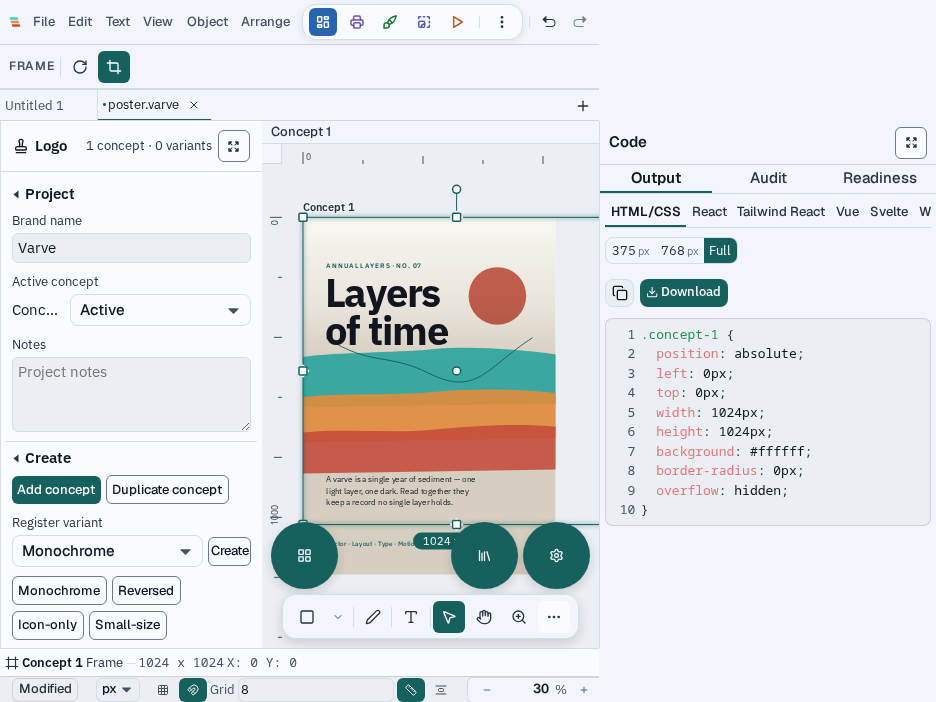Add a new document tab with plus

point(583,106)
